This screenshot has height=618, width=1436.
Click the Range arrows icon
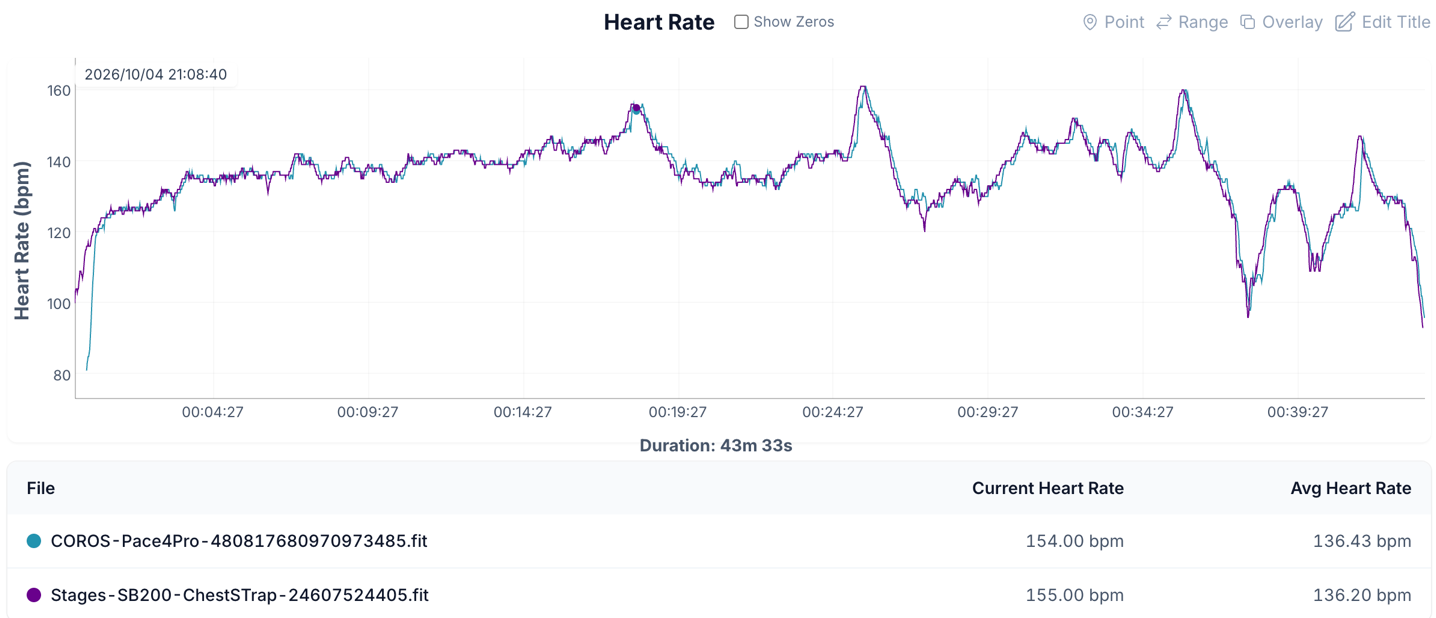(x=1164, y=22)
